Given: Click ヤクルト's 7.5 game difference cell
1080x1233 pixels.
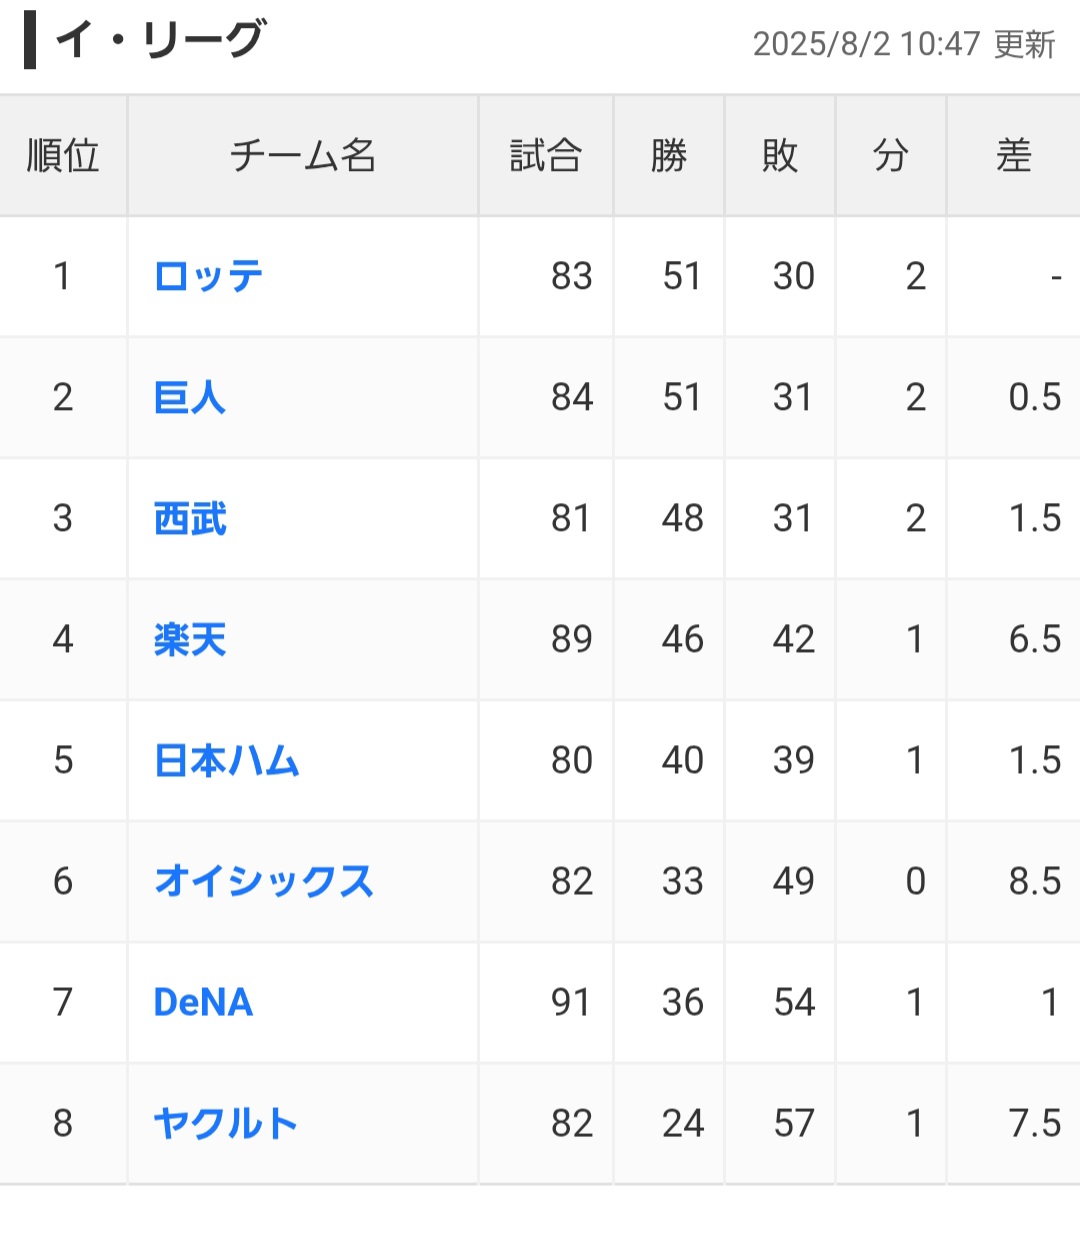Looking at the screenshot, I should point(1034,1123).
